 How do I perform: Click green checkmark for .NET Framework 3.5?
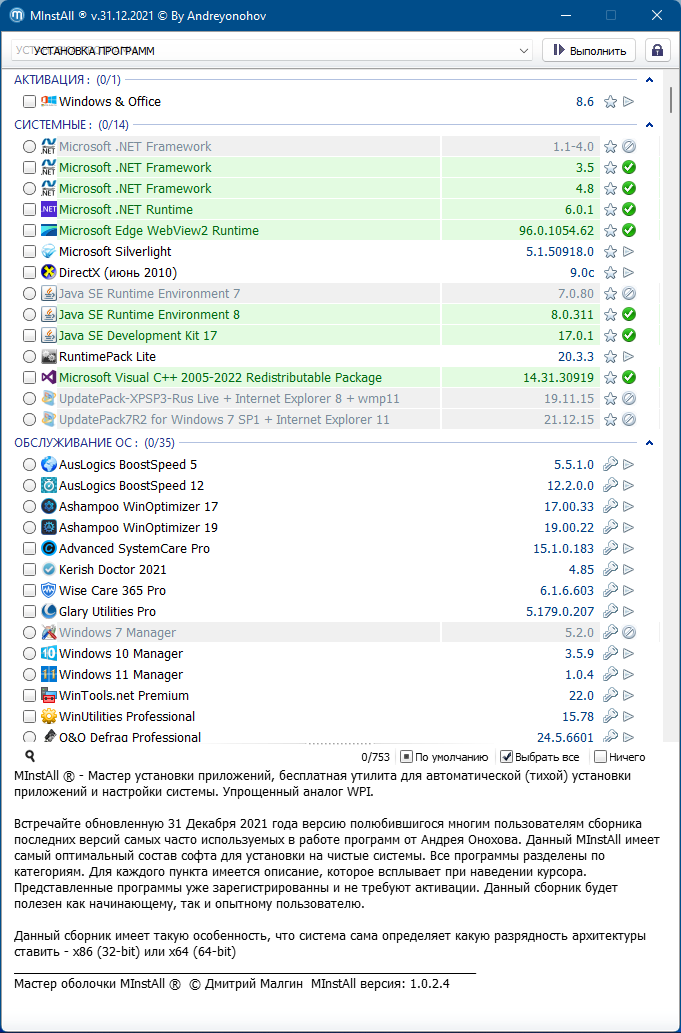(x=629, y=167)
